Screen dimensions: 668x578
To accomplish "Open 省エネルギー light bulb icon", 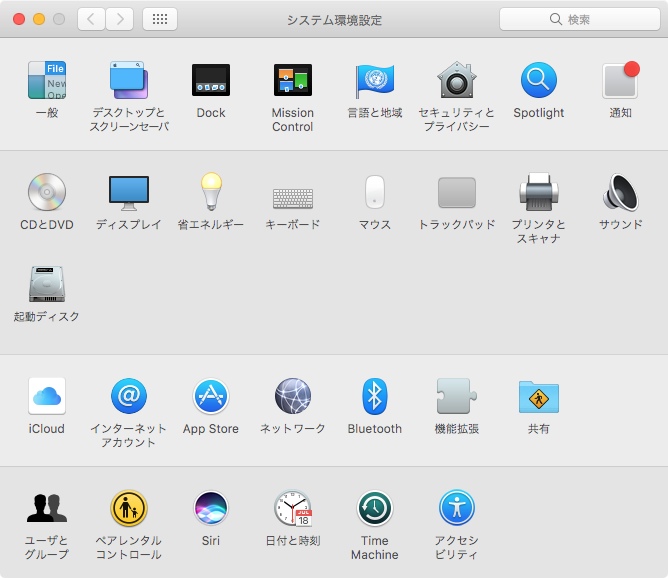I will pyautogui.click(x=211, y=192).
